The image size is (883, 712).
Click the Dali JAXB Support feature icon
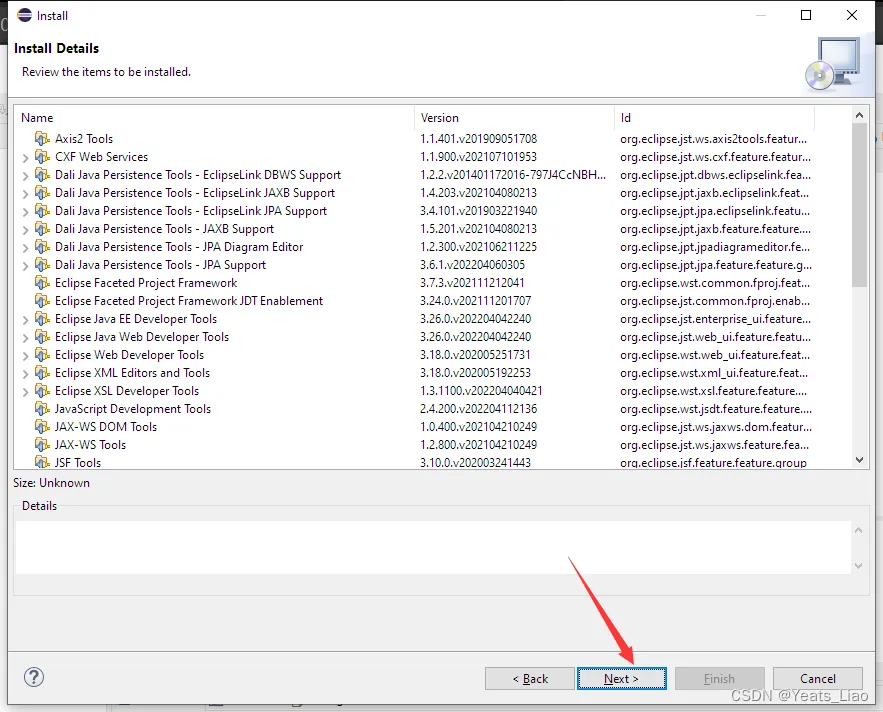pyautogui.click(x=42, y=229)
